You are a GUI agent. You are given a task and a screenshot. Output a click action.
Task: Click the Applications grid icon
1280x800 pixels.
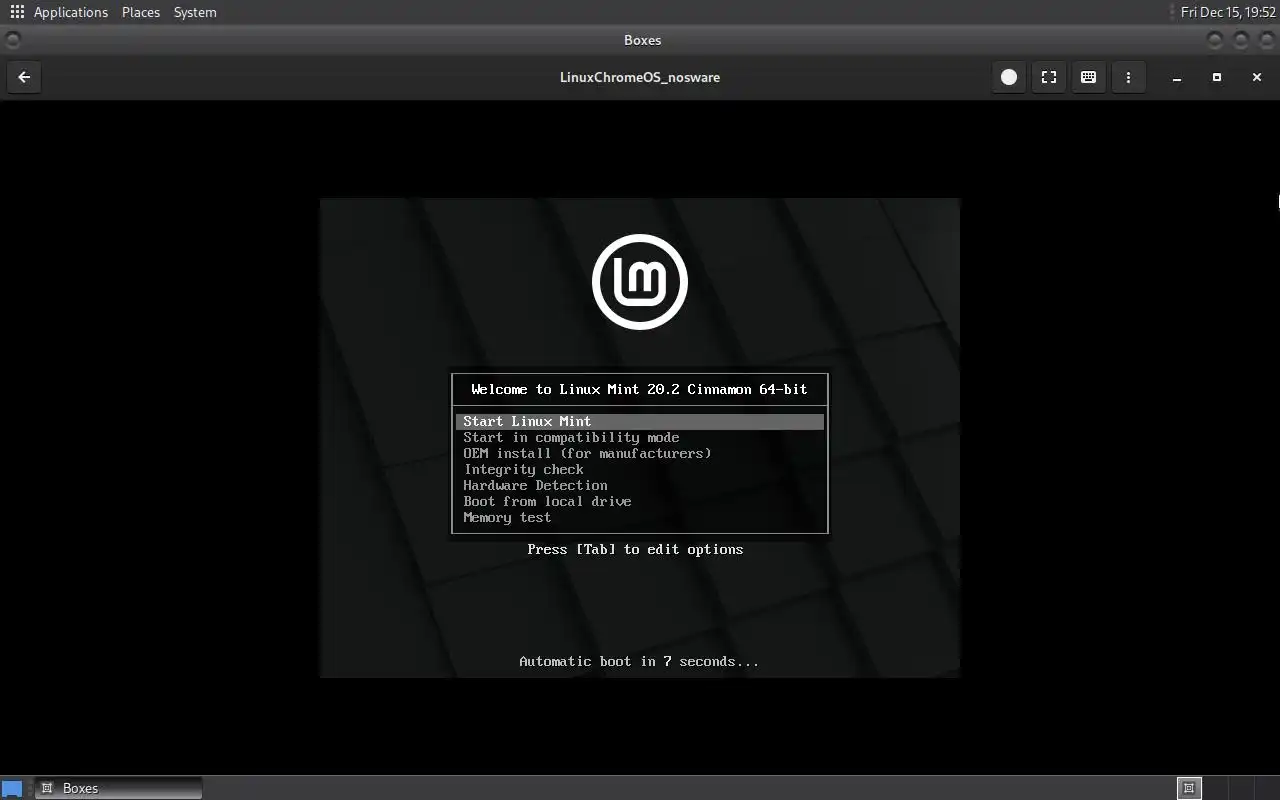tap(17, 12)
